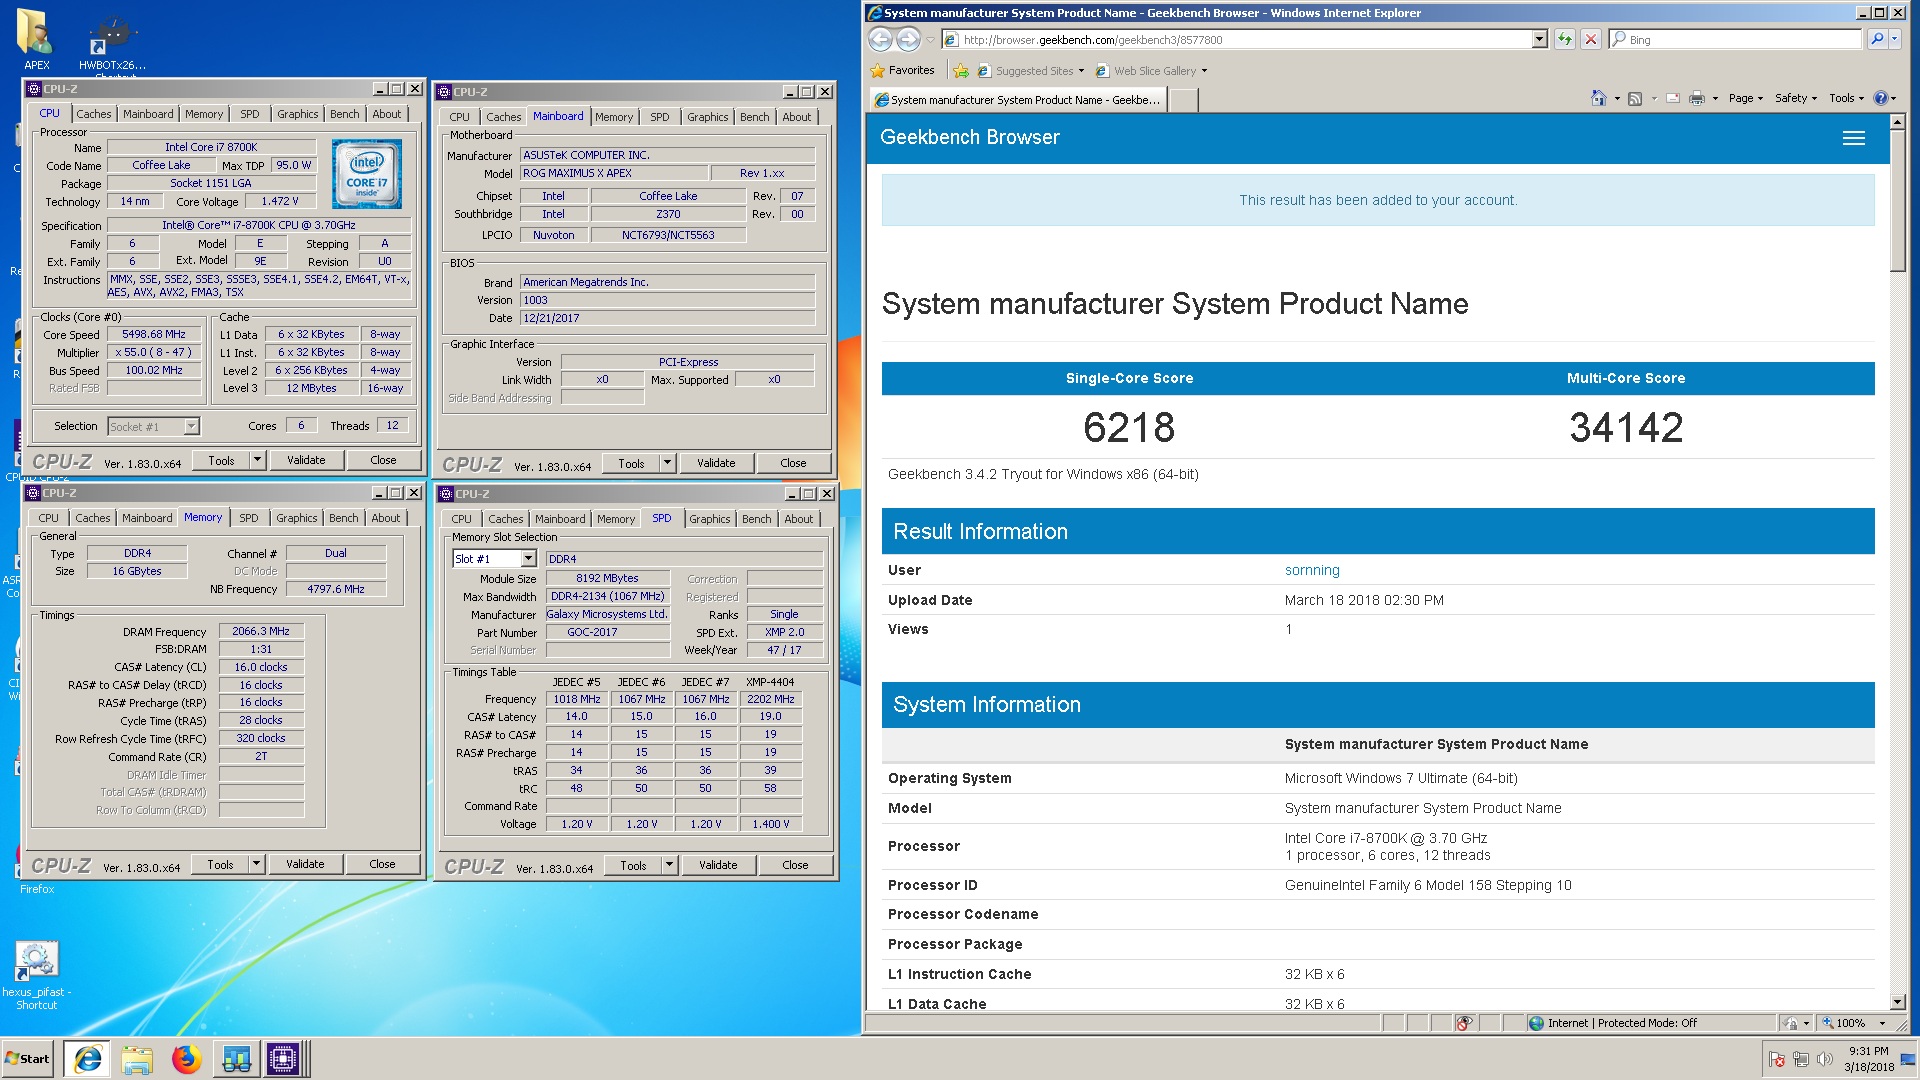Click the Home icon in IE command bar
The image size is (1920, 1080).
1598,98
